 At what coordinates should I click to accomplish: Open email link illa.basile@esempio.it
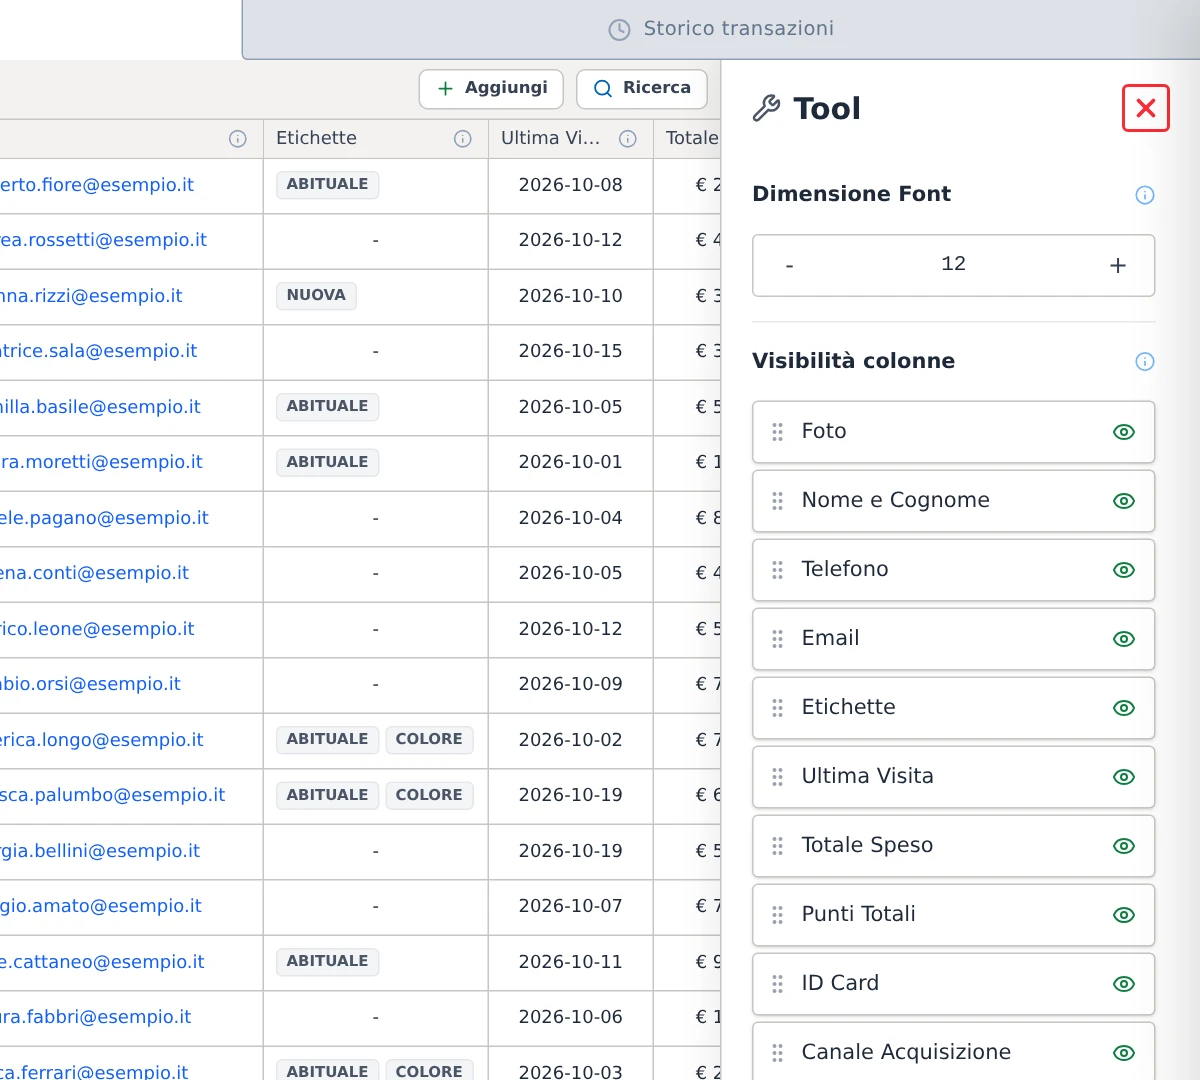point(100,407)
